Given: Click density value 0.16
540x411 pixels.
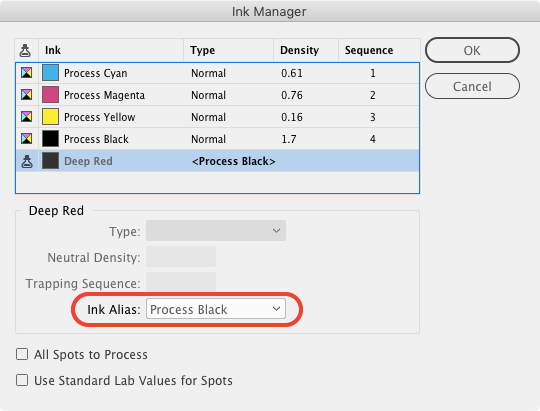Looking at the screenshot, I should pyautogui.click(x=292, y=117).
